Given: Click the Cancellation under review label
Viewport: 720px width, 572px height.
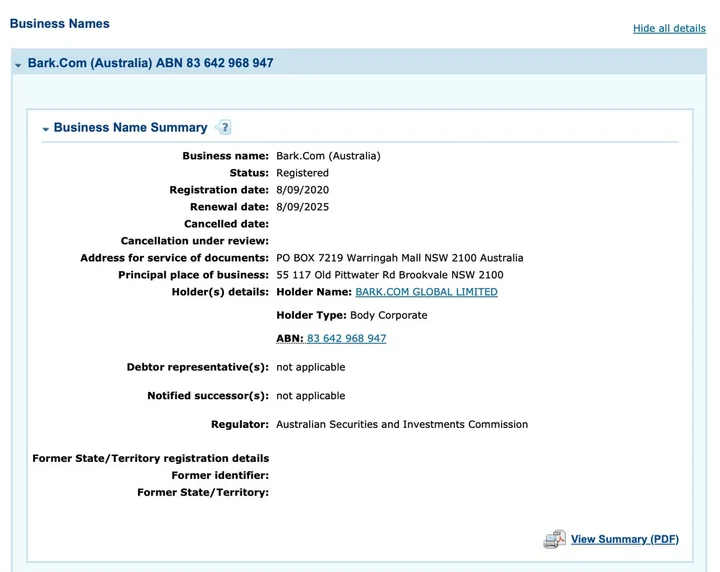Looking at the screenshot, I should click(x=195, y=241).
